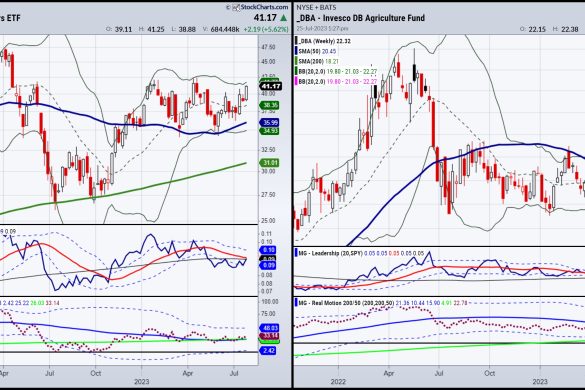Image resolution: width=585 pixels, height=390 pixels.
Task: Click the MG - Real Motion legend marker
Action: coord(296,303)
